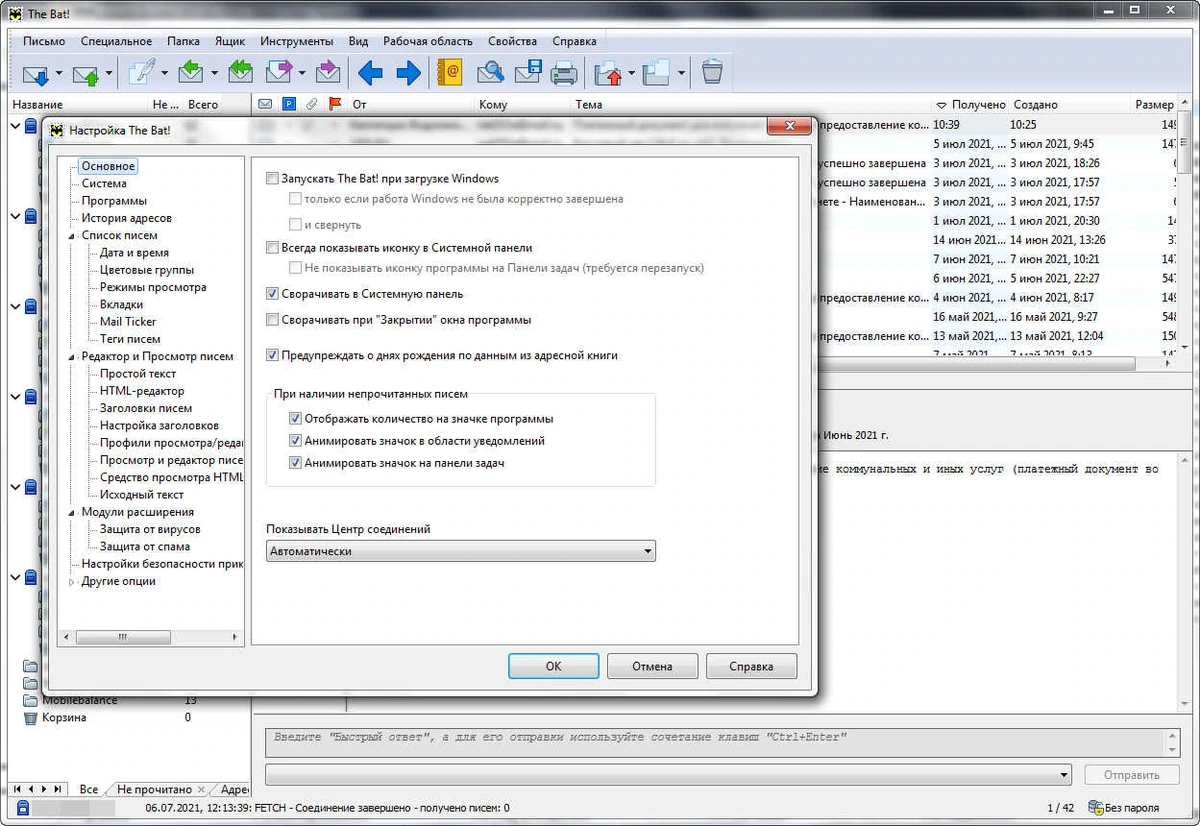Close the Не прочитано tab with its x
The height and width of the screenshot is (826, 1200).
201,790
